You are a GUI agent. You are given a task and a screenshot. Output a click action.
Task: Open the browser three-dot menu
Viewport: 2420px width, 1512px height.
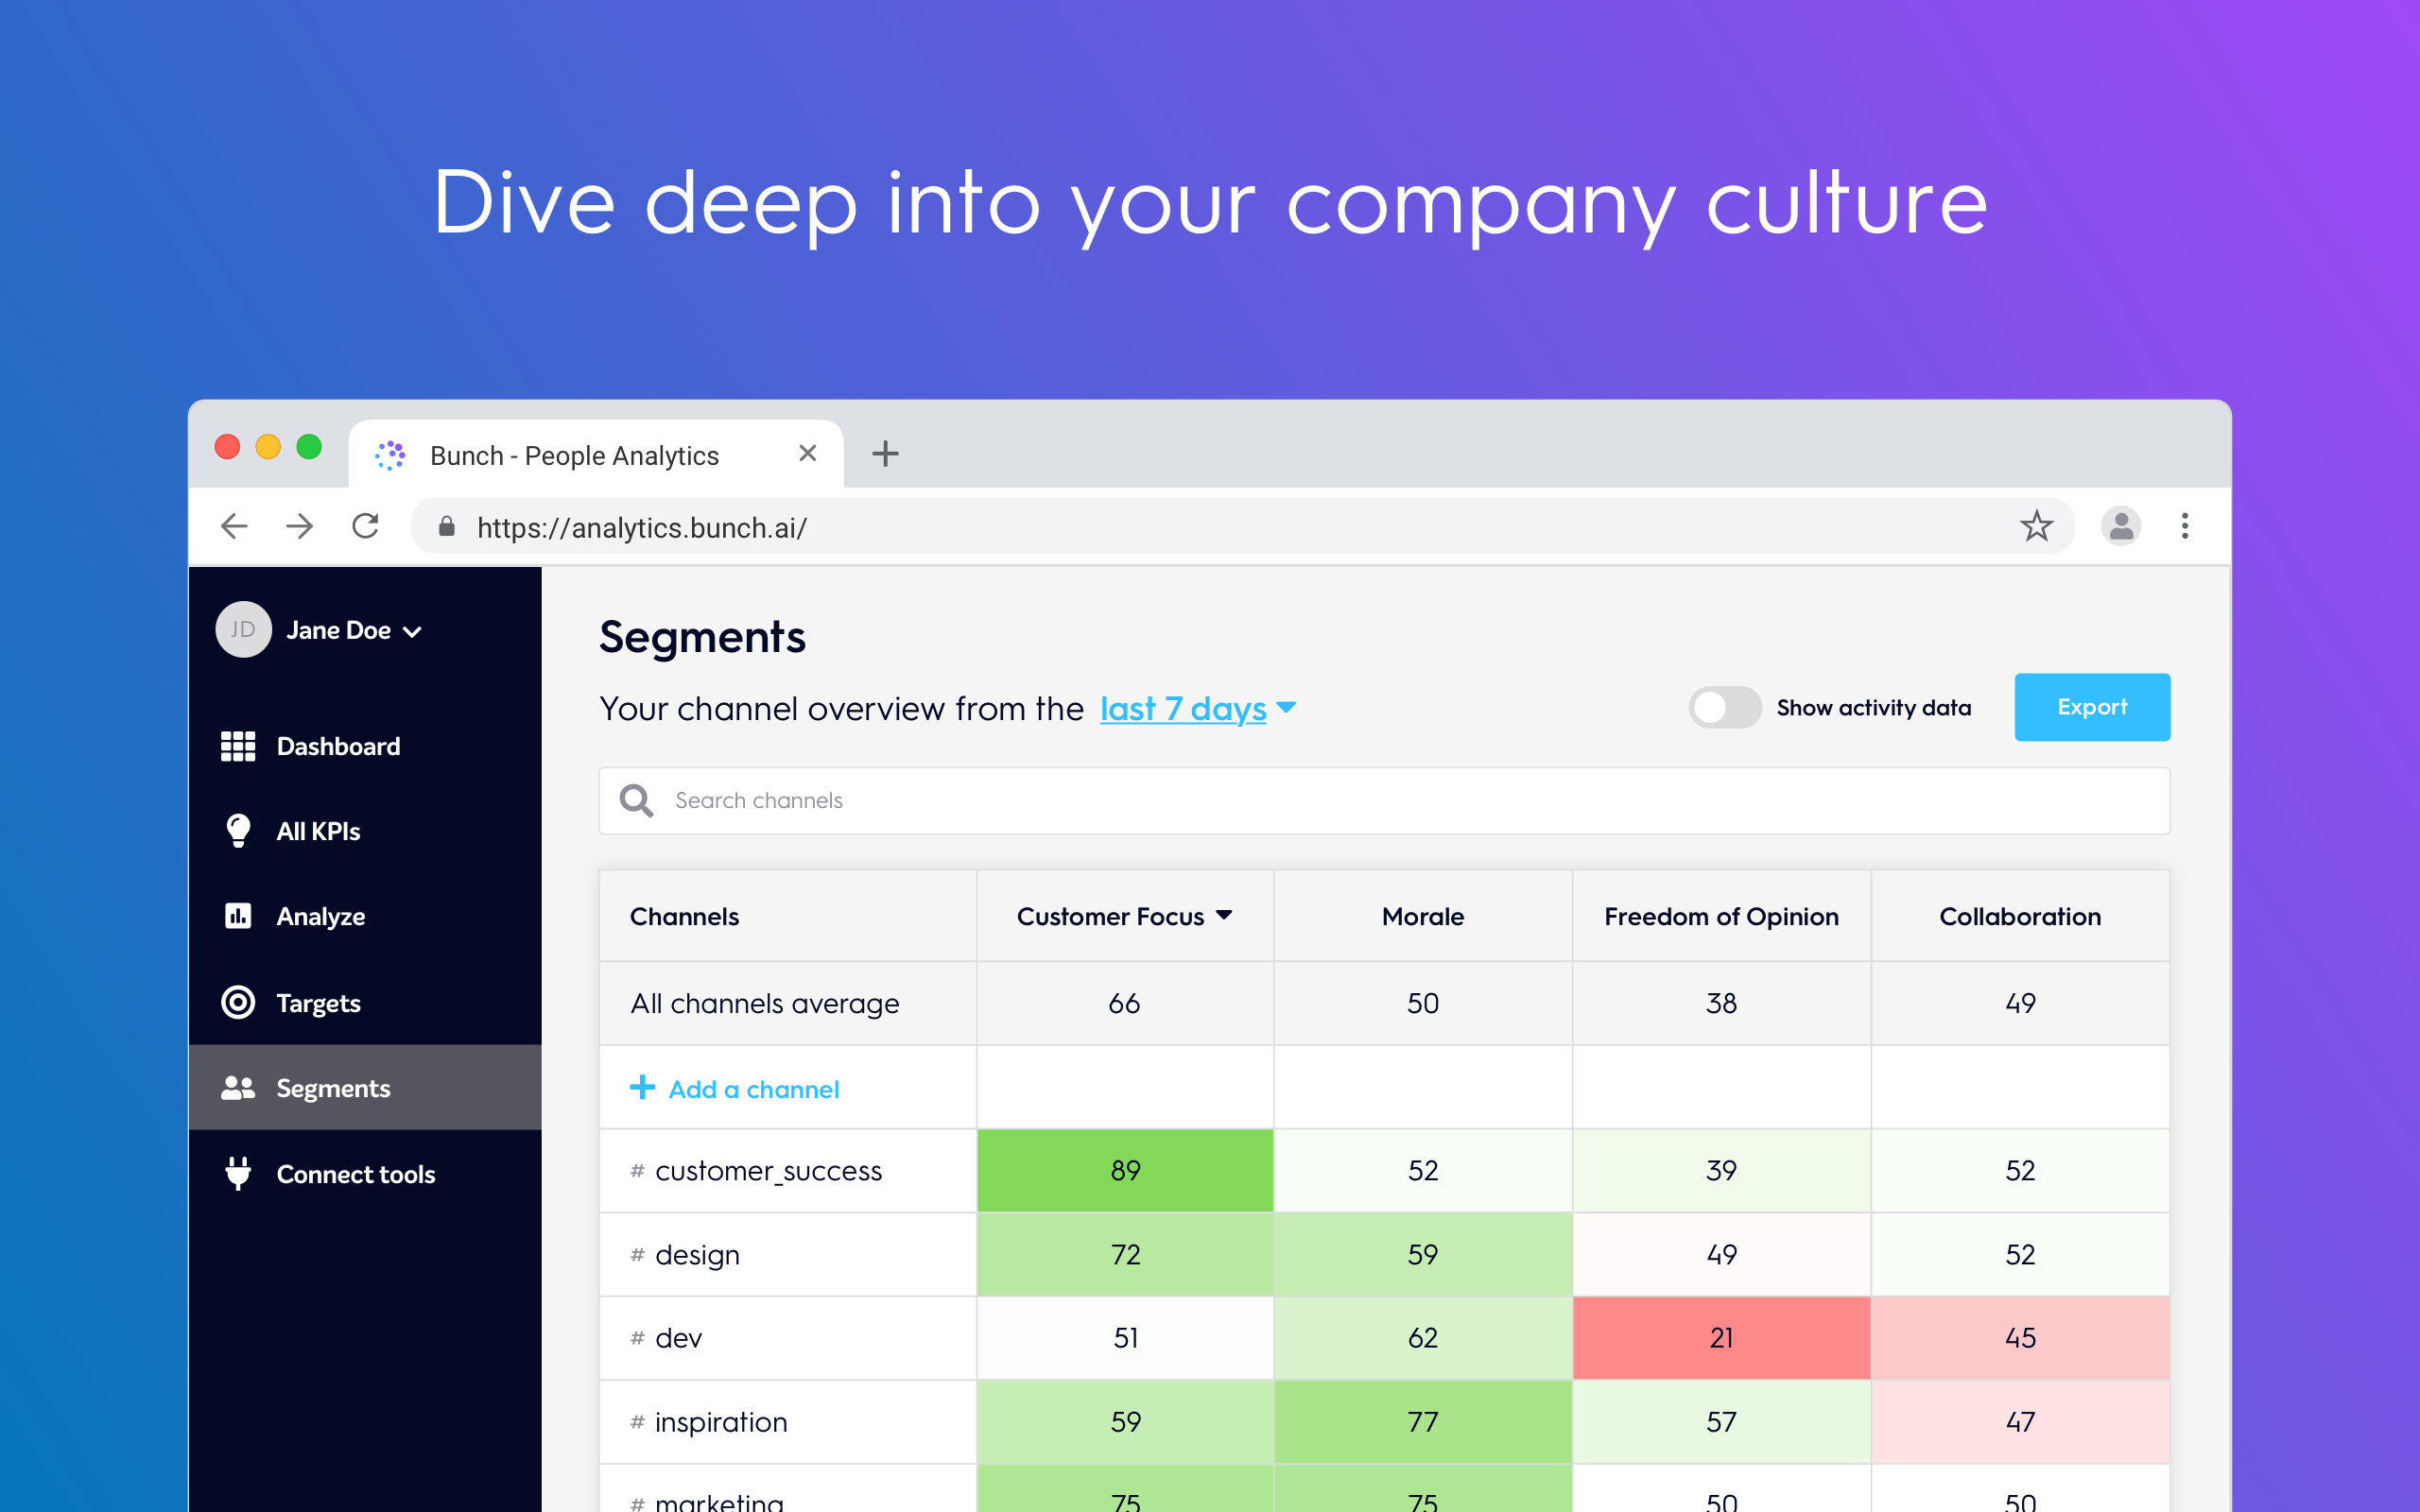click(2185, 526)
